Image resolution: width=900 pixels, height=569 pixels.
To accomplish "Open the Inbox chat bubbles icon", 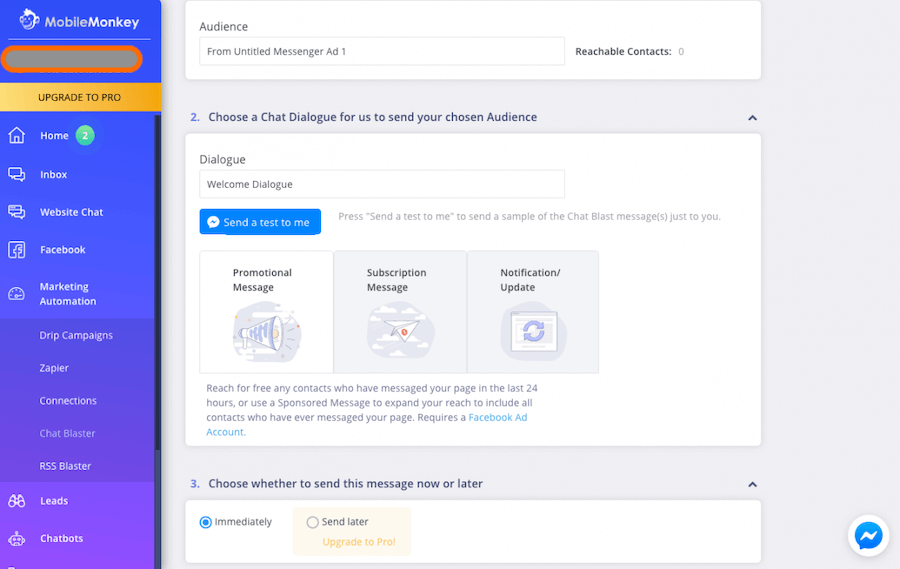I will tap(17, 174).
